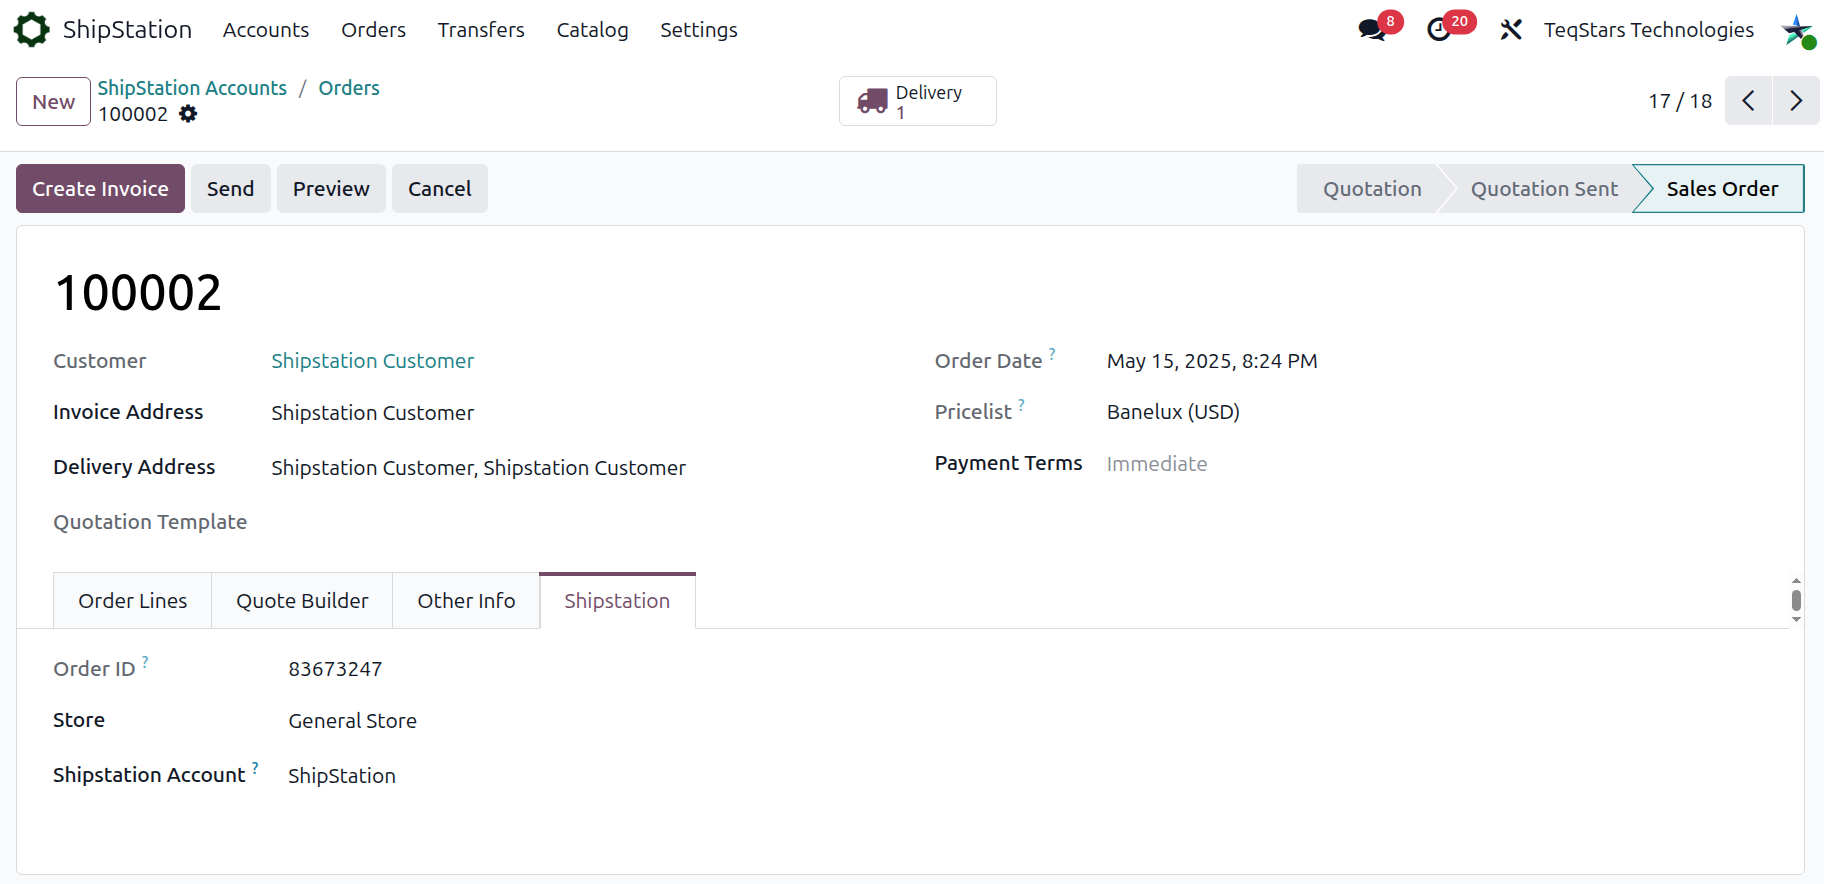Switch to Shipstation tab
The image size is (1824, 884).
click(617, 601)
